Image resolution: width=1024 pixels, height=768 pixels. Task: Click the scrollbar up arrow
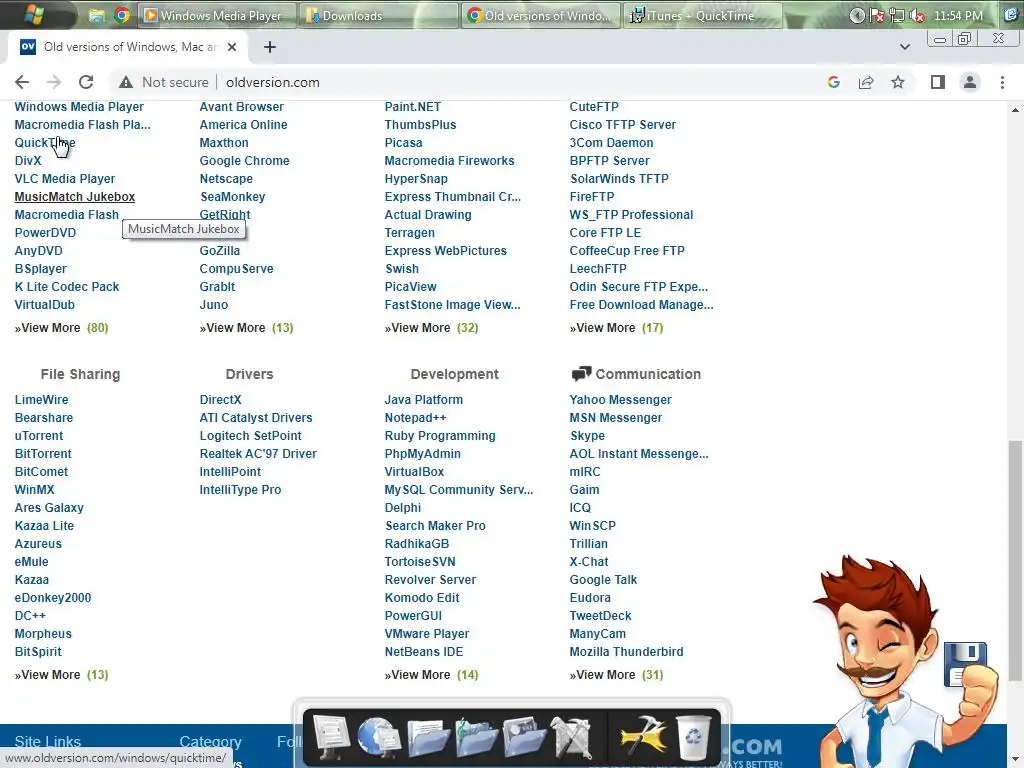(1015, 110)
